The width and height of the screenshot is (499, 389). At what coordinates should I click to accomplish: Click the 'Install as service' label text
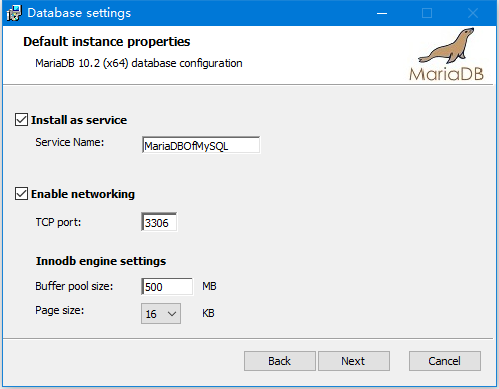(79, 120)
